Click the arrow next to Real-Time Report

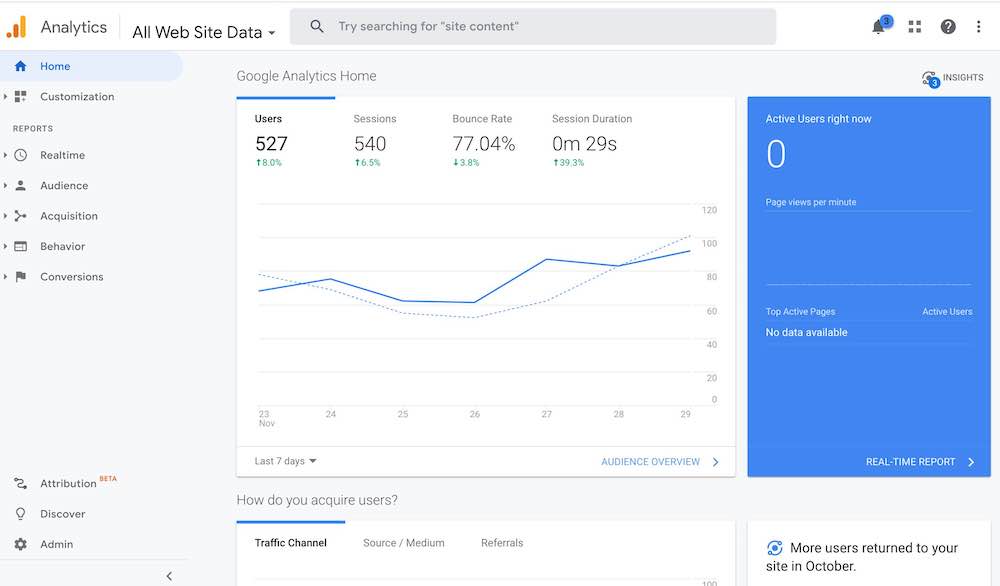pyautogui.click(x=971, y=462)
